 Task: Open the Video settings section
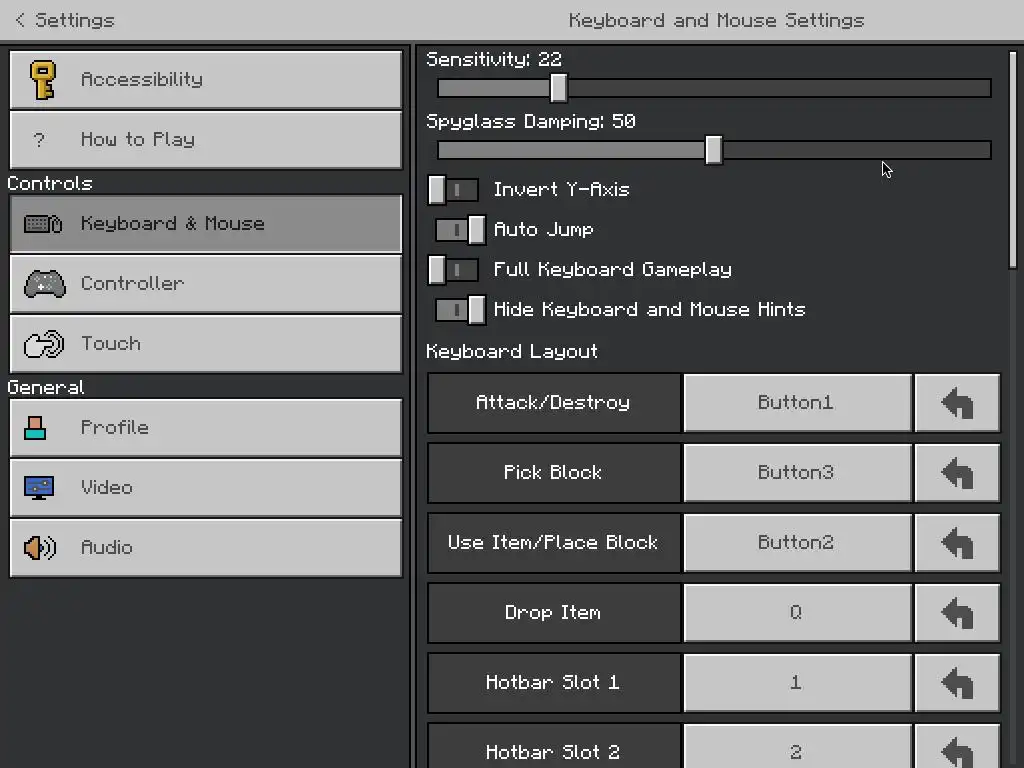click(206, 488)
